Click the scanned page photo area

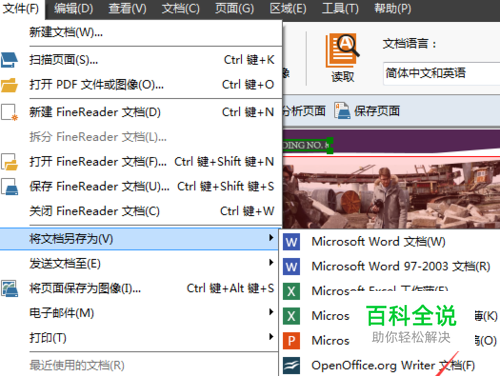point(391,193)
